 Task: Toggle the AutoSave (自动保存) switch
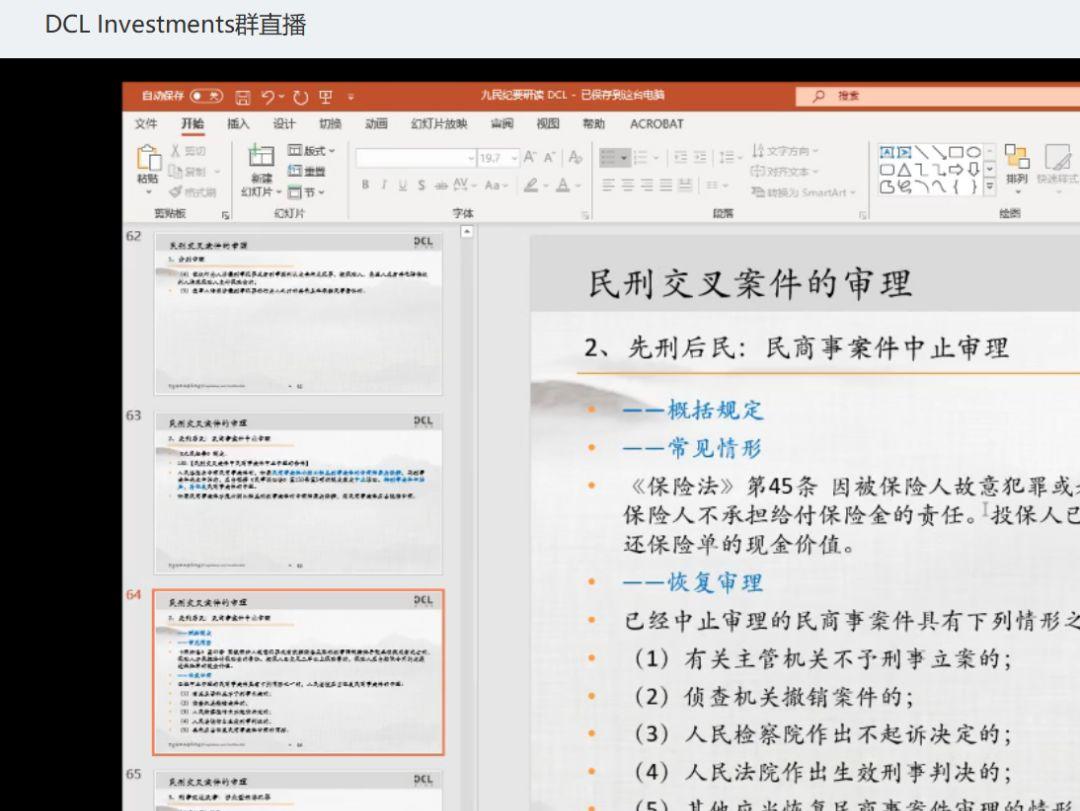click(x=207, y=96)
